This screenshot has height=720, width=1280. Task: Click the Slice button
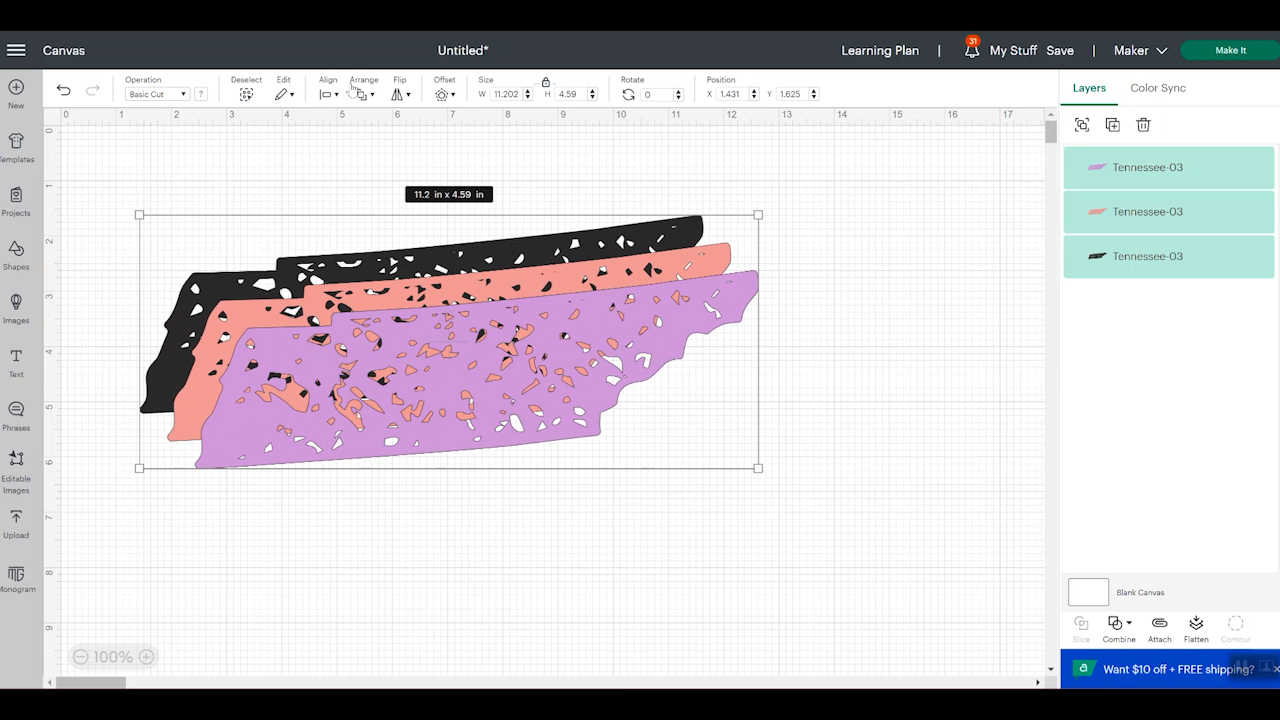(1081, 629)
